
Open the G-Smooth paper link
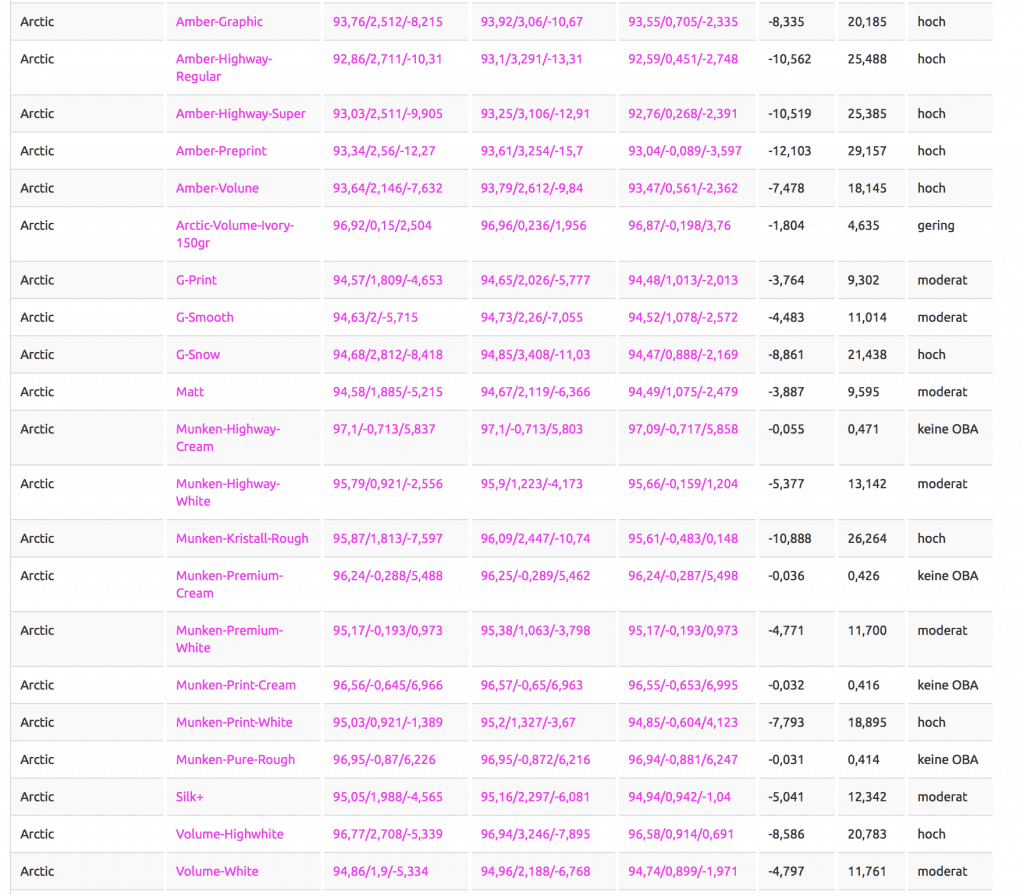(x=204, y=317)
